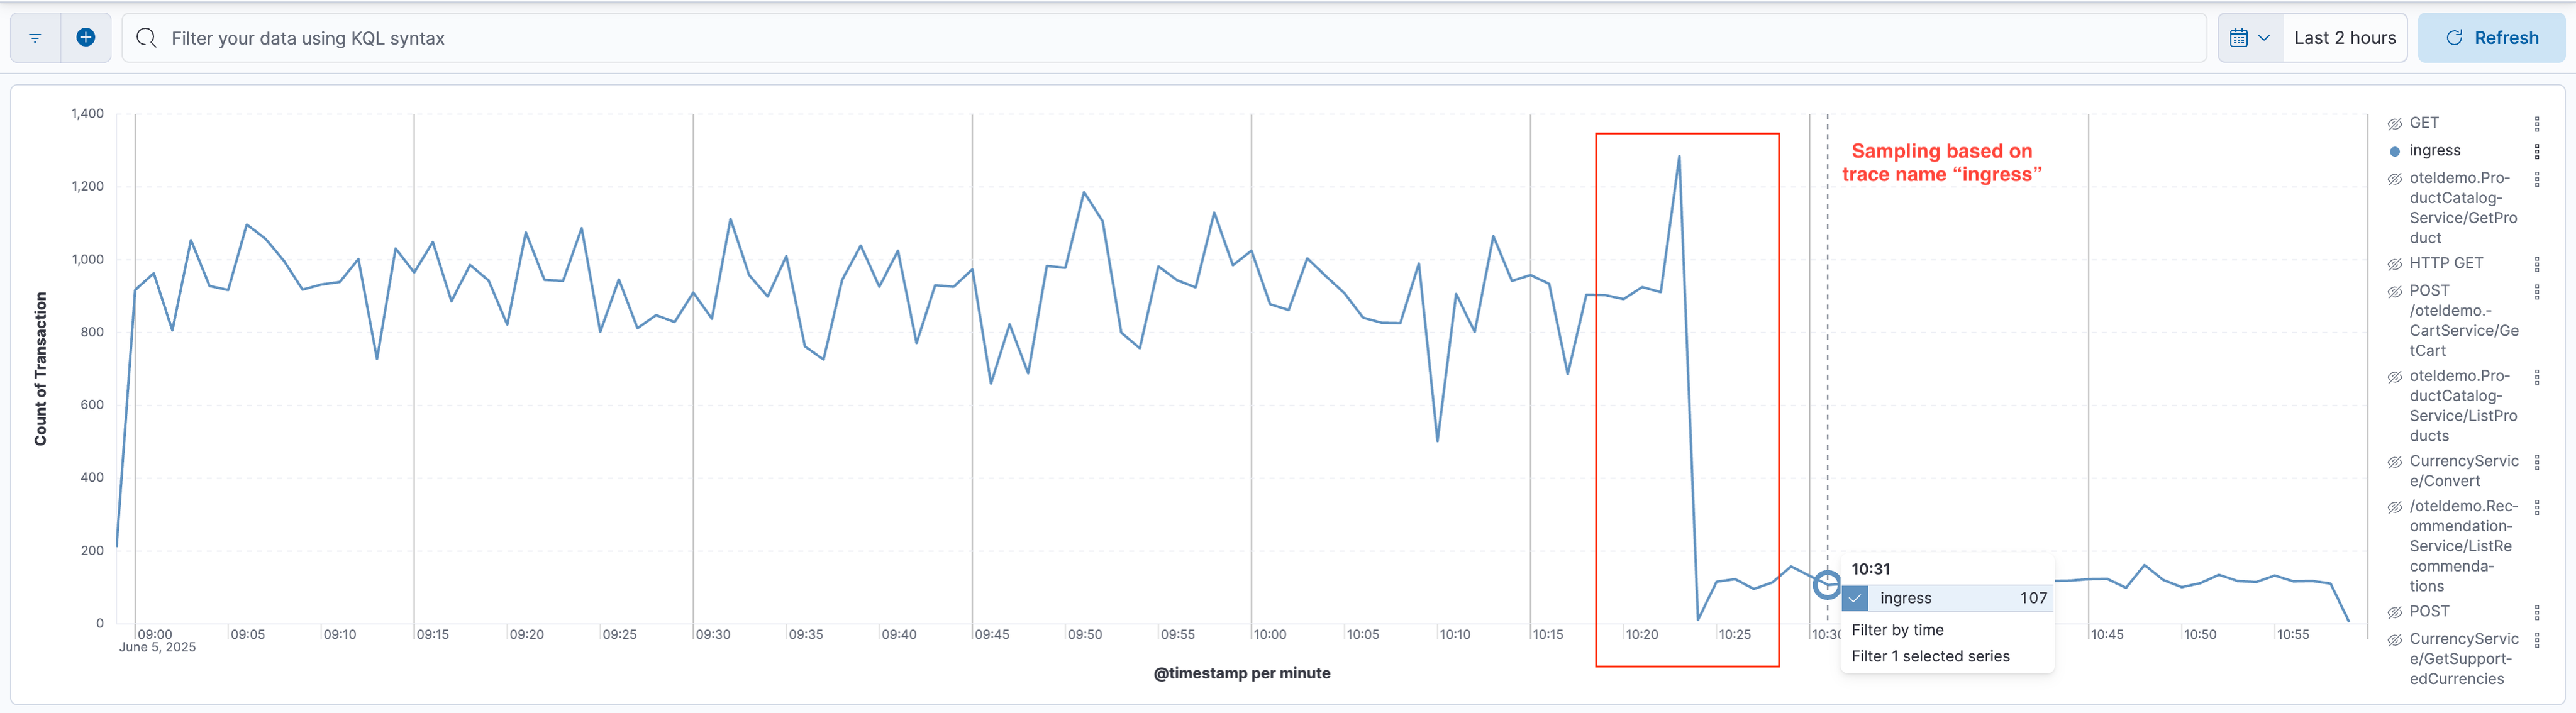Image resolution: width=2576 pixels, height=713 pixels.
Task: Toggle the ingress checkbox in tooltip
Action: (x=1856, y=598)
